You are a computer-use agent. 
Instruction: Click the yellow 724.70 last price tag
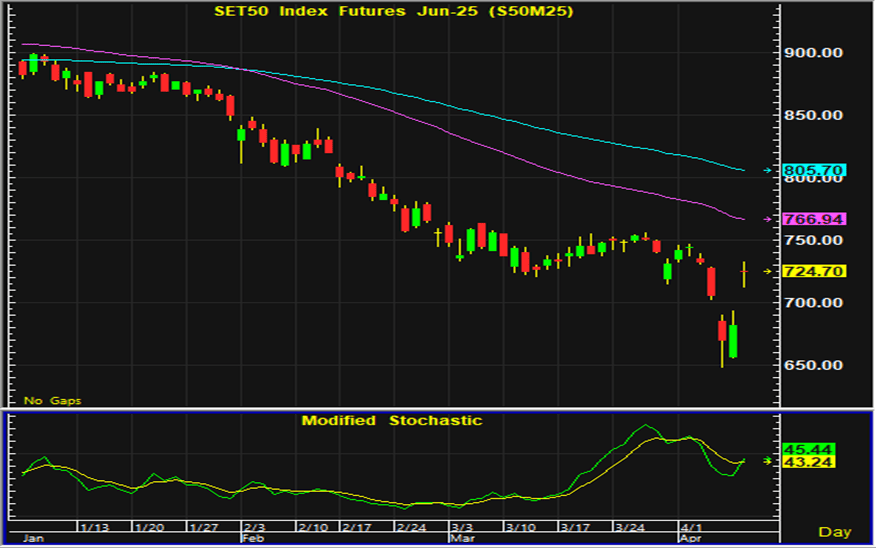pos(817,271)
